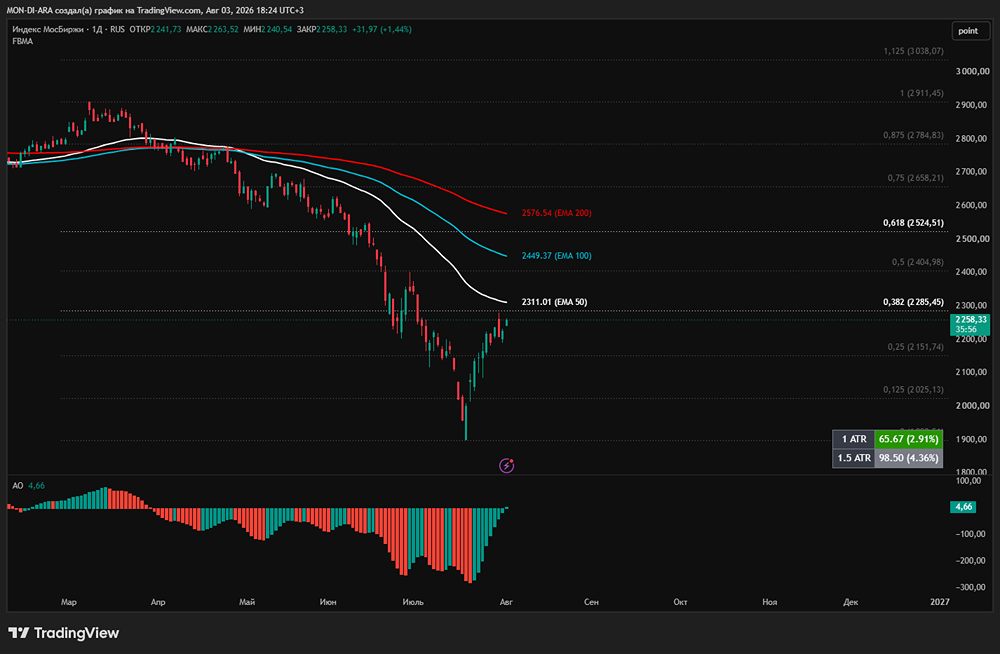Click the 0,5 (2 404,98) Fibonacci label

click(x=918, y=262)
